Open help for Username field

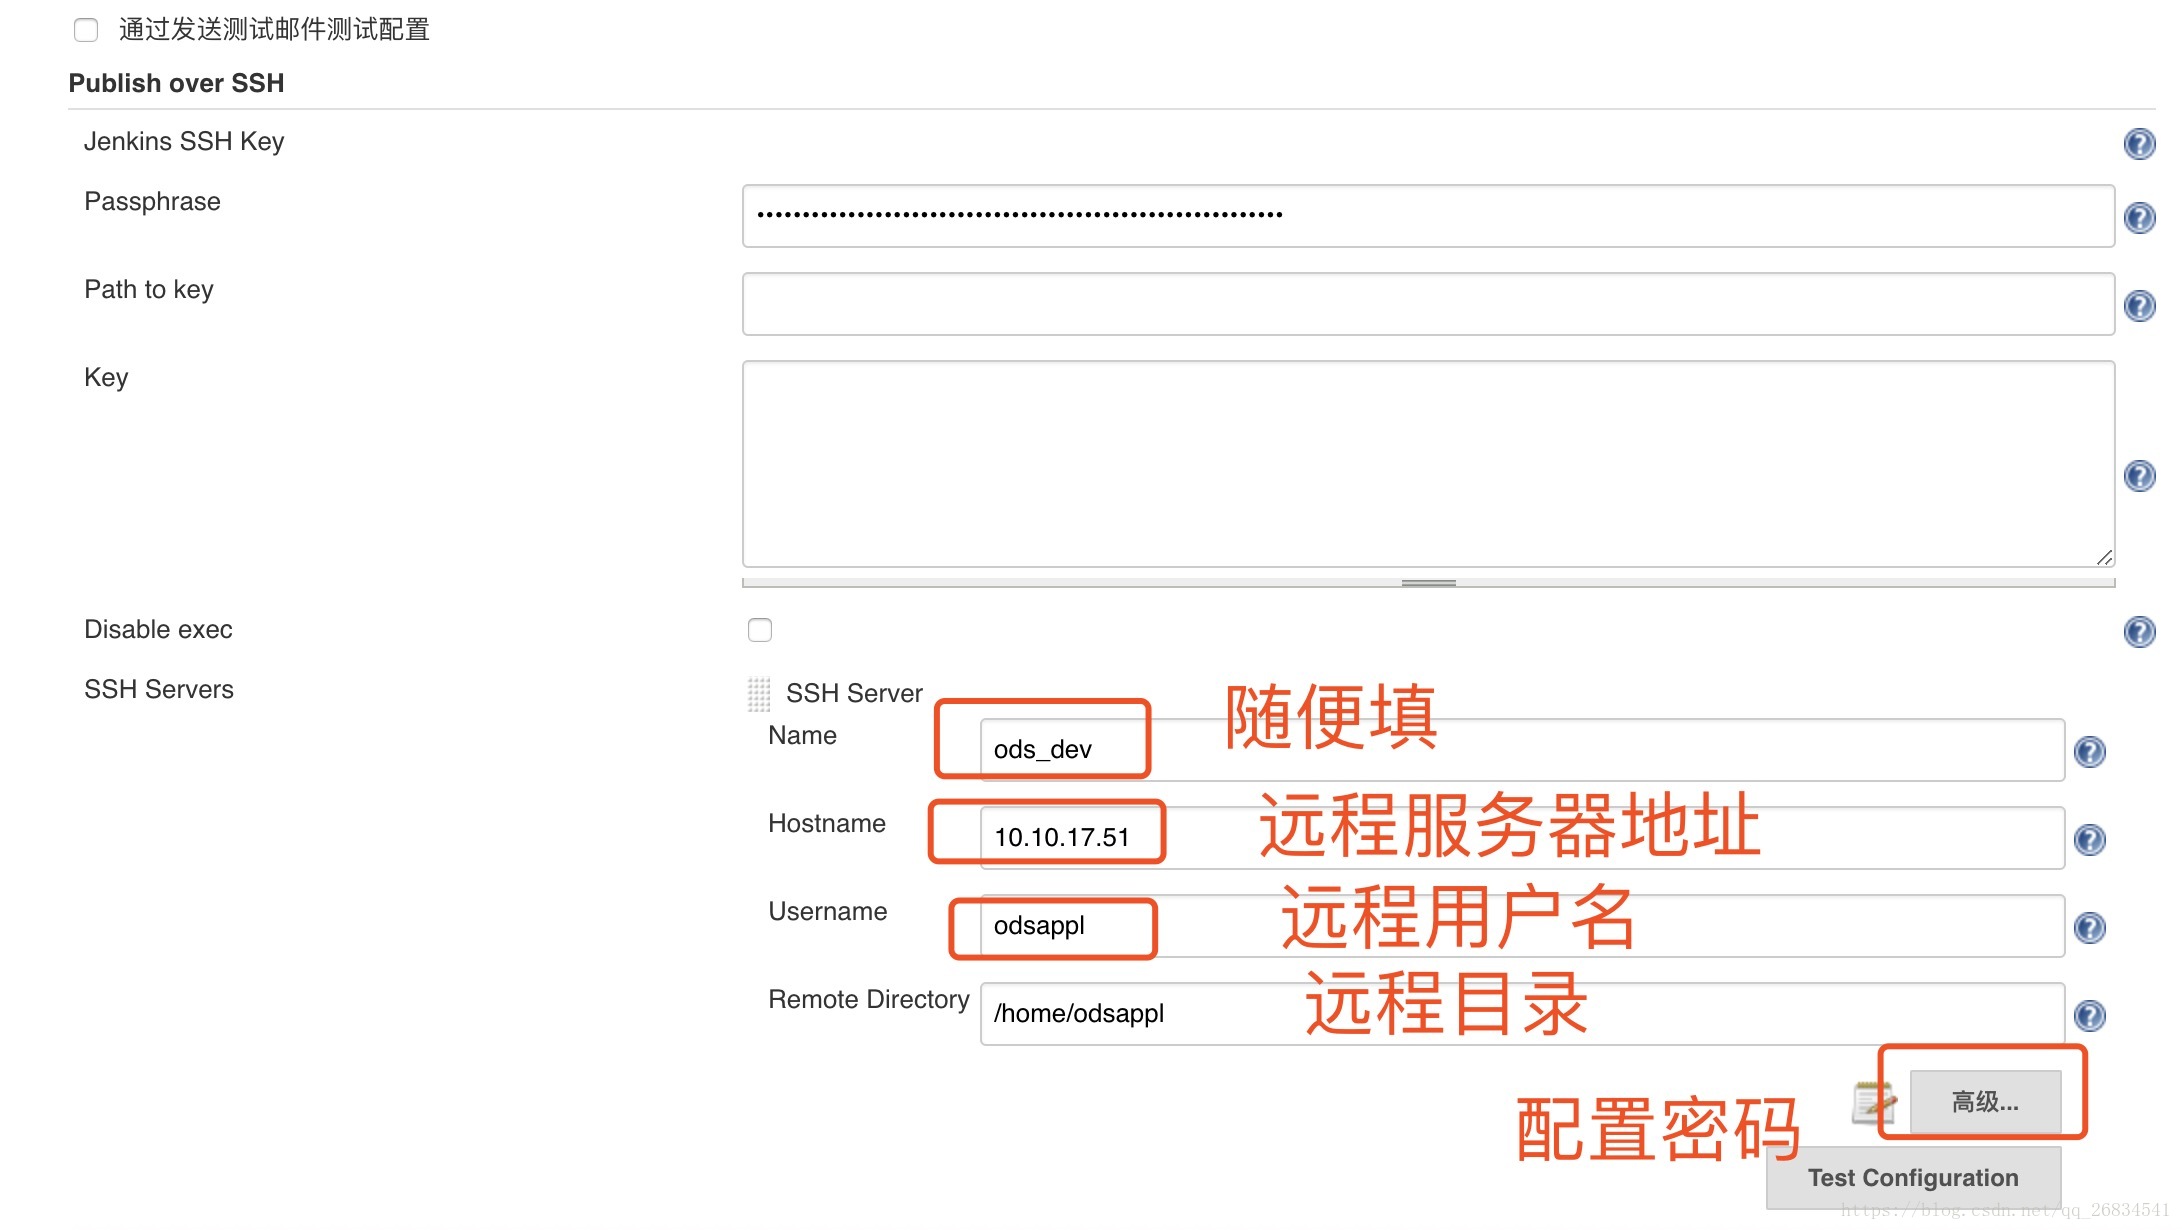click(x=2089, y=927)
